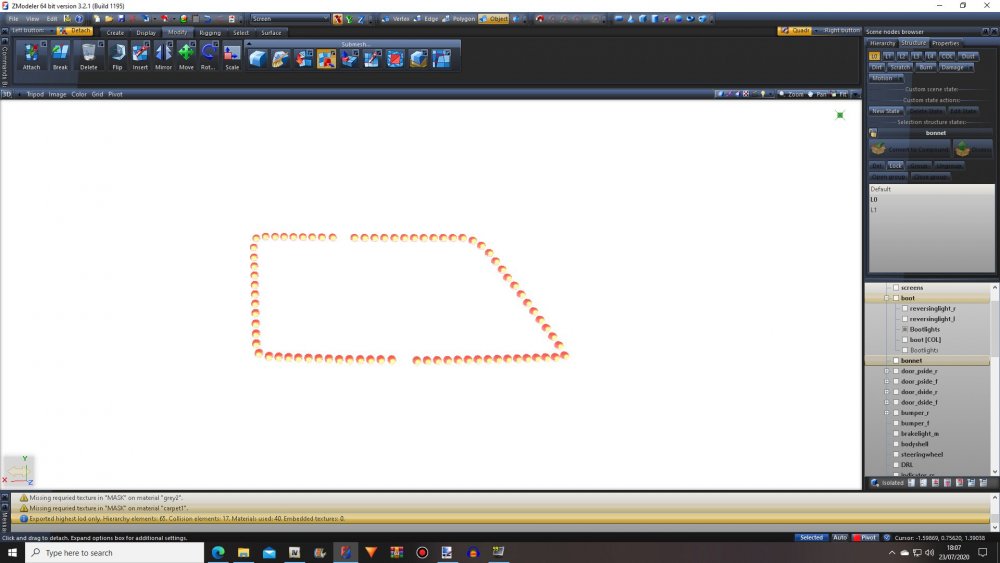The image size is (1000, 563).
Task: Click the Scratch state button
Action: click(901, 67)
